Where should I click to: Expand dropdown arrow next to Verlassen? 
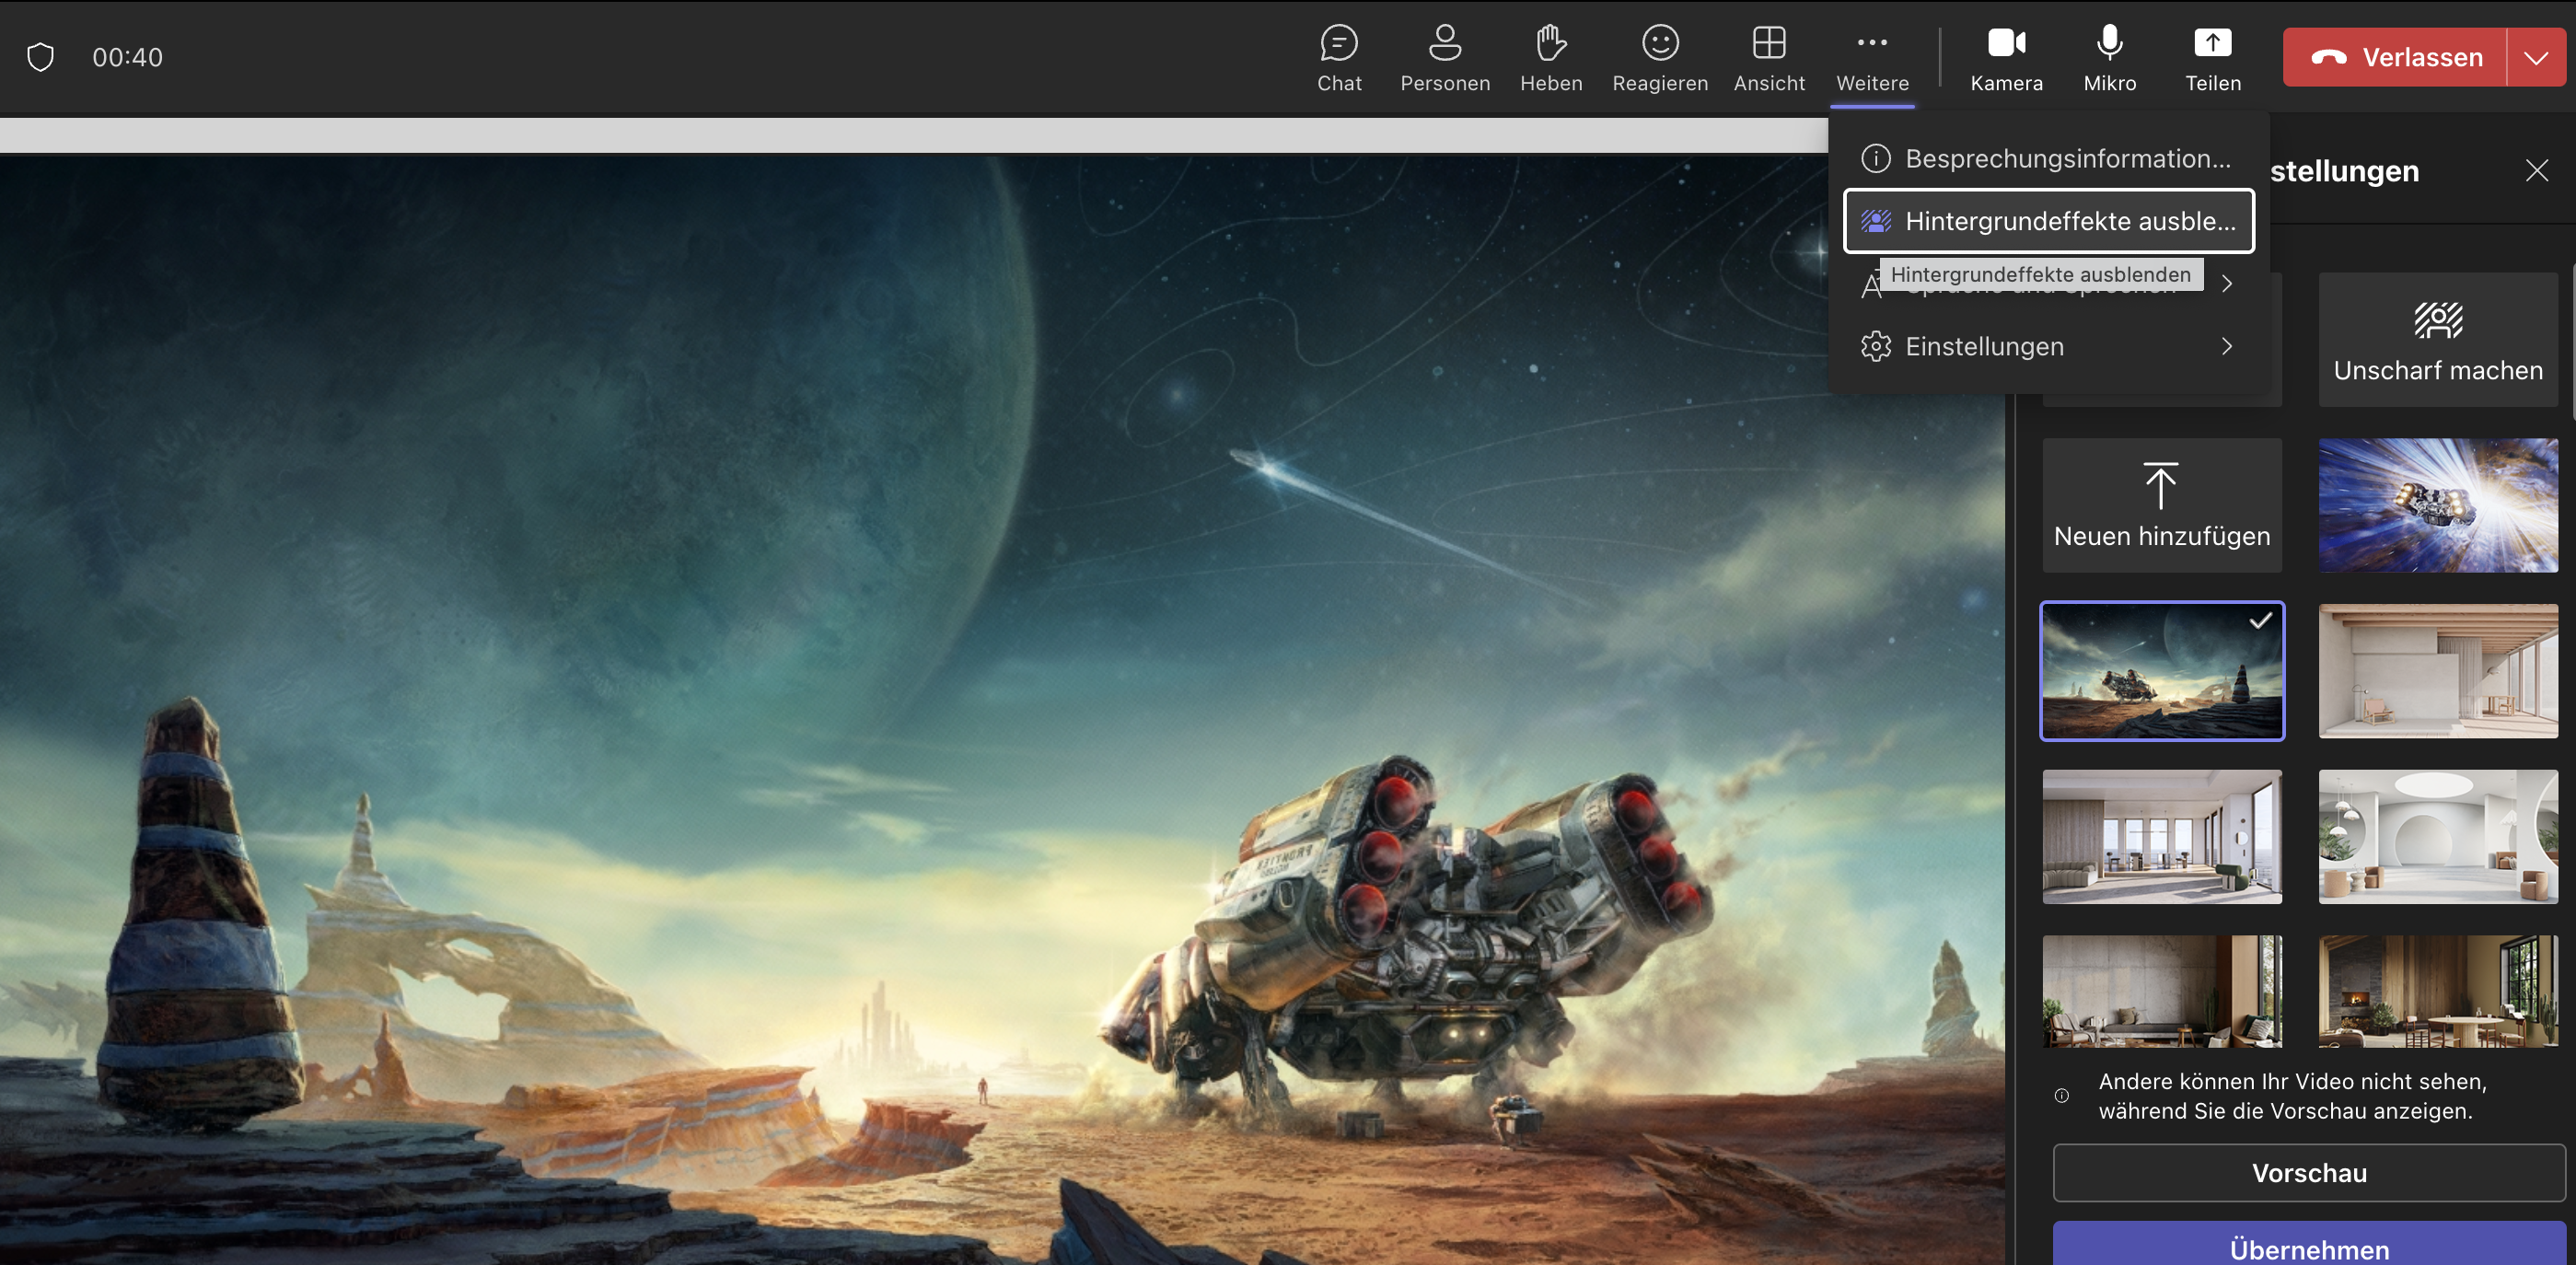tap(2535, 57)
